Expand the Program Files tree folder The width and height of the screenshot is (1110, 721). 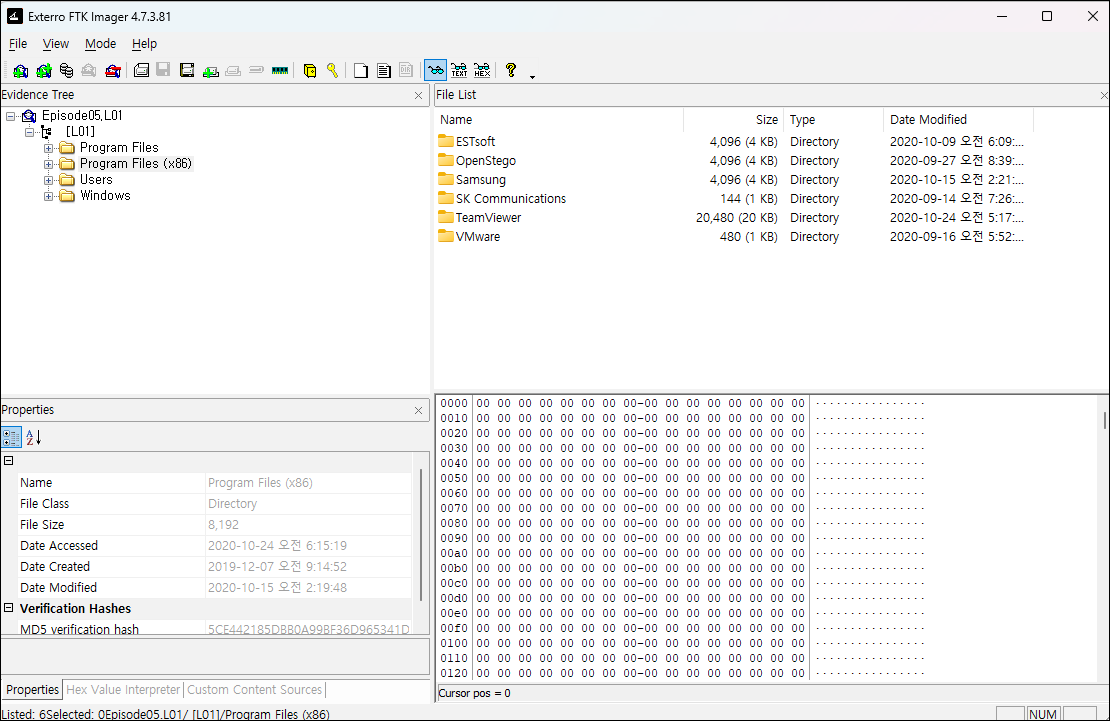(x=48, y=148)
